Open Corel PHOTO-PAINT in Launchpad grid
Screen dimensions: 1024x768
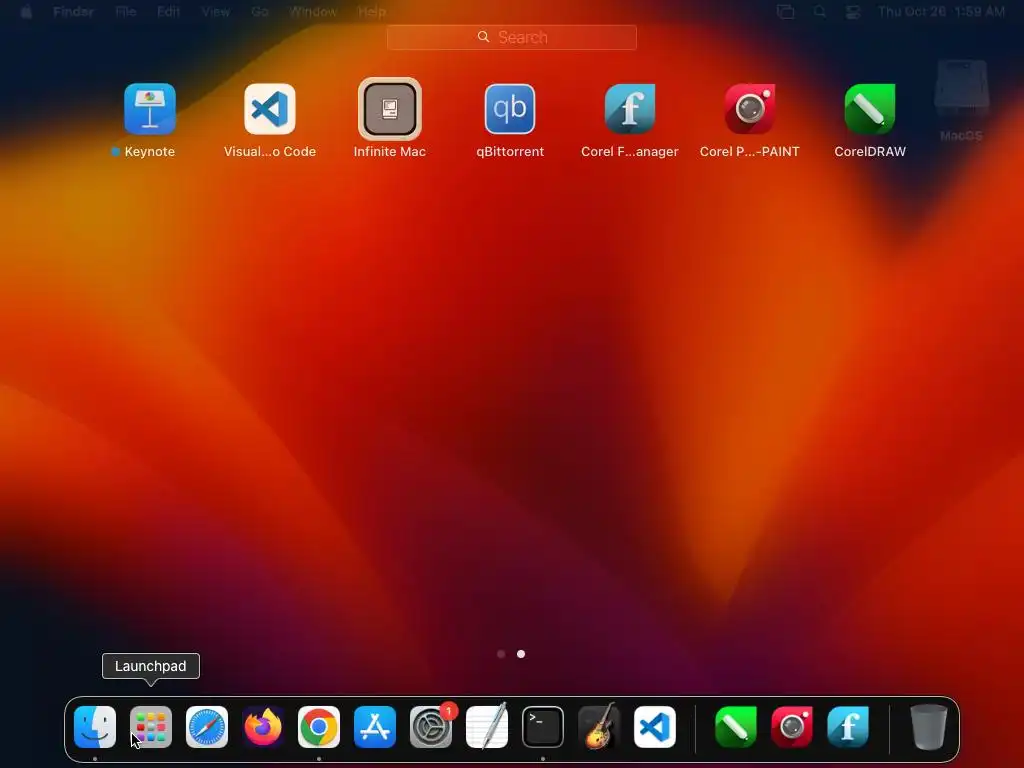(750, 109)
